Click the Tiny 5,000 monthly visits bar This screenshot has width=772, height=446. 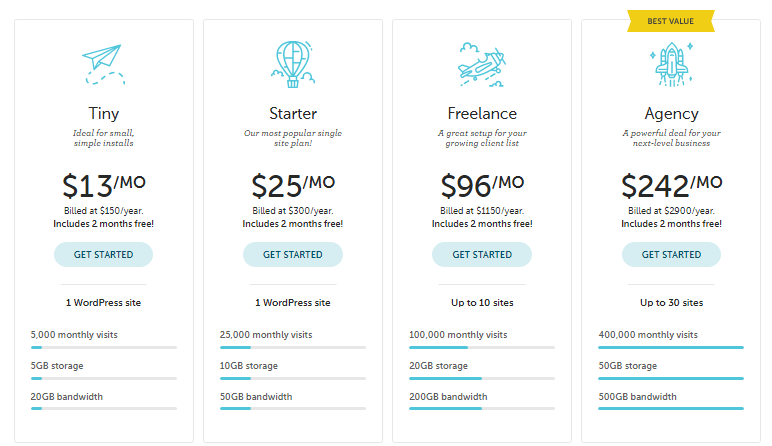(x=103, y=347)
